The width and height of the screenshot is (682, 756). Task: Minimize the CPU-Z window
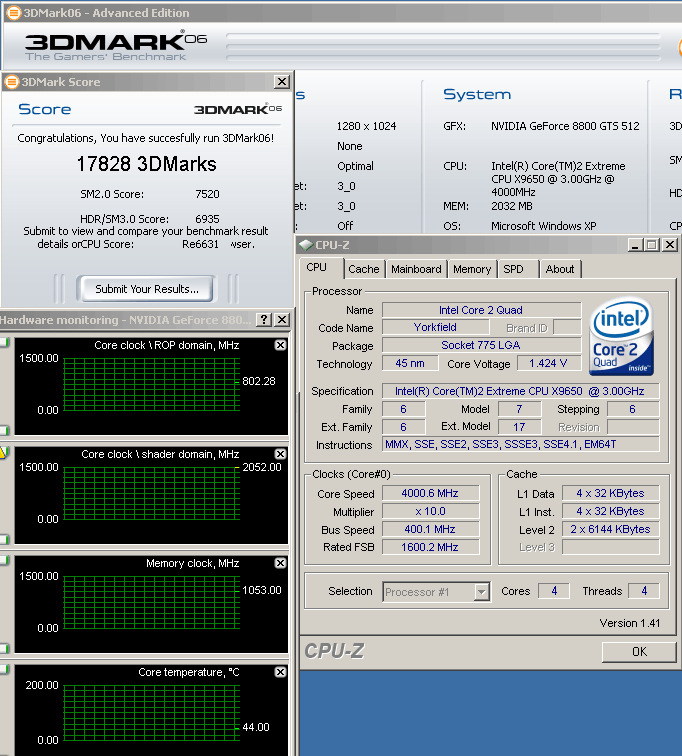tap(634, 245)
